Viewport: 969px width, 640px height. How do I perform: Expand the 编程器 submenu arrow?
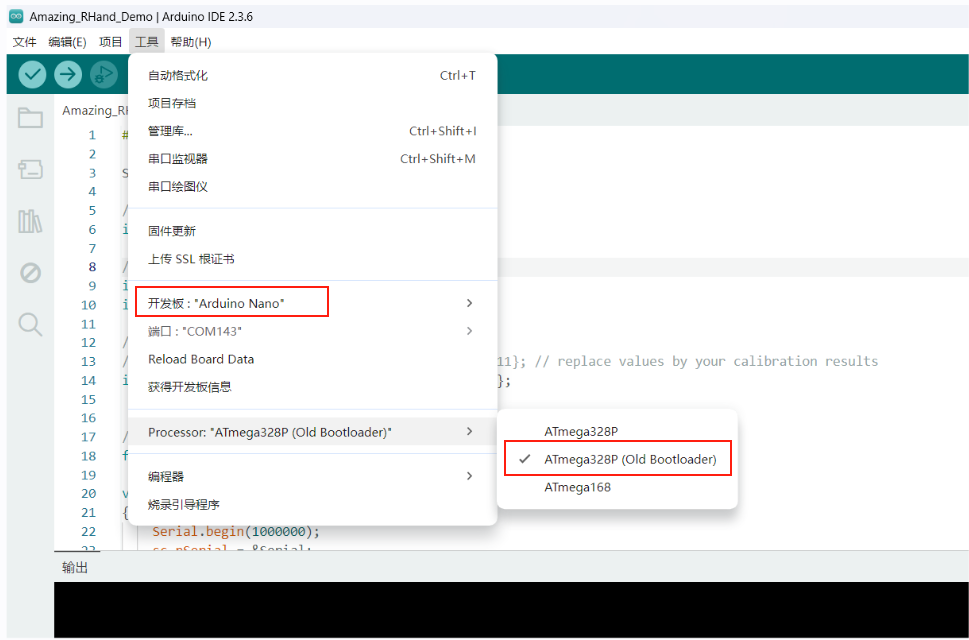(469, 476)
